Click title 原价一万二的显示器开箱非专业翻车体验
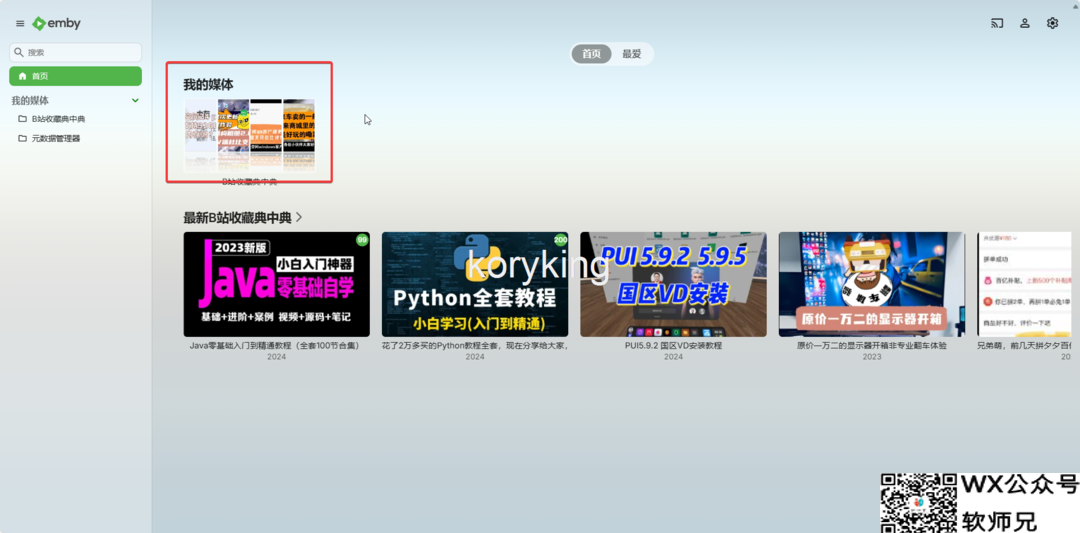The width and height of the screenshot is (1080, 533). [x=872, y=346]
